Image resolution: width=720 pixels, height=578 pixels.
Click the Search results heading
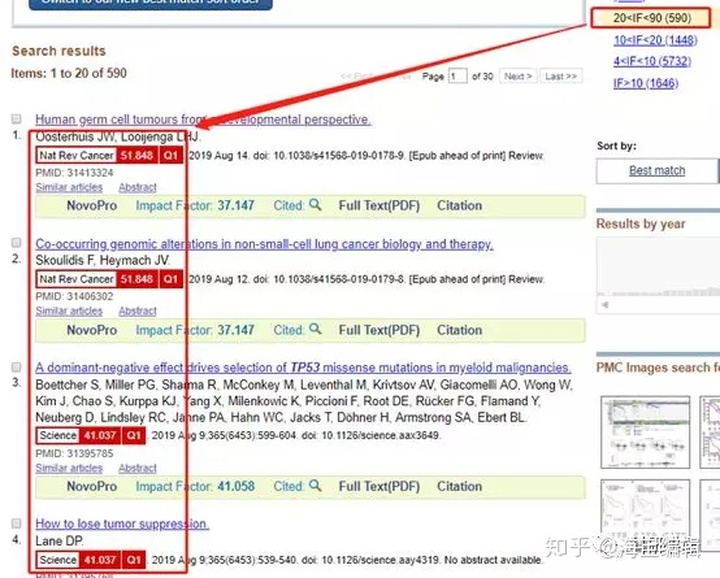point(59,51)
